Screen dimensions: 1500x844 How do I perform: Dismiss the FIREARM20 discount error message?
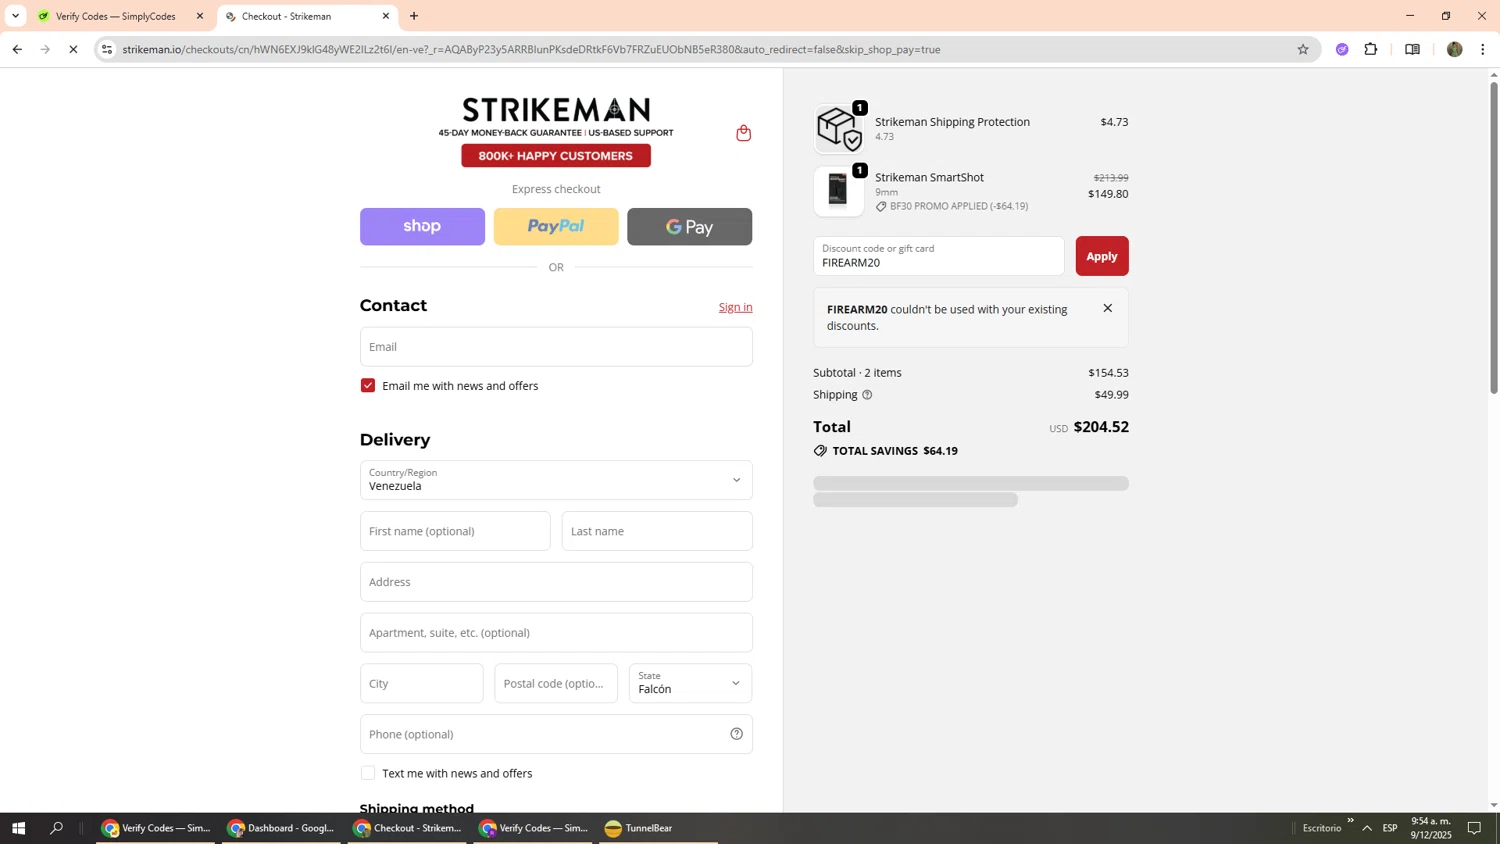[x=1107, y=308]
